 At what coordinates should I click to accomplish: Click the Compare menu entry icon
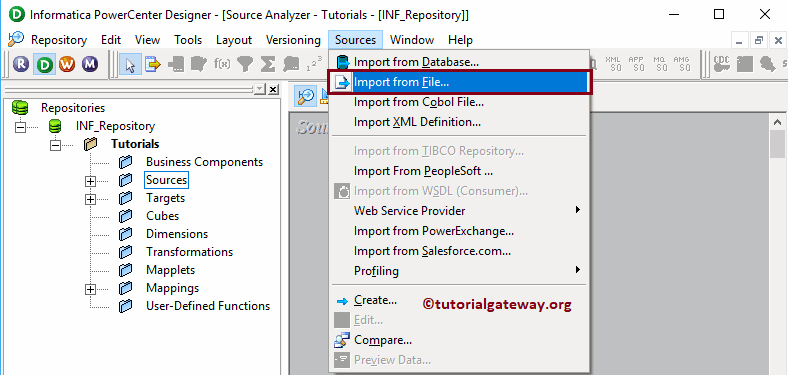[x=342, y=340]
